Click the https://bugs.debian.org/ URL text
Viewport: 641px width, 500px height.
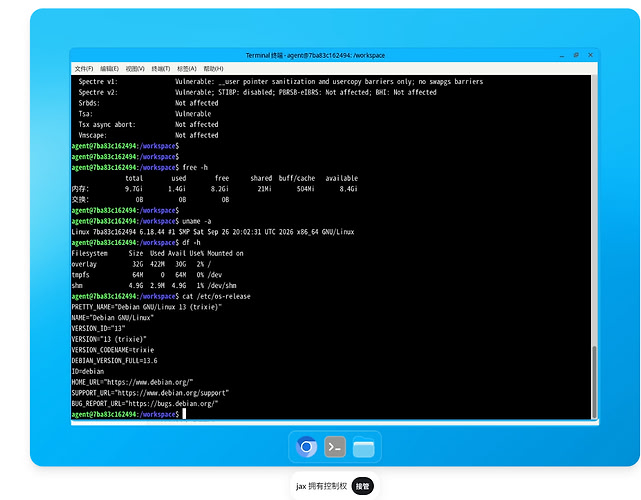(170, 404)
